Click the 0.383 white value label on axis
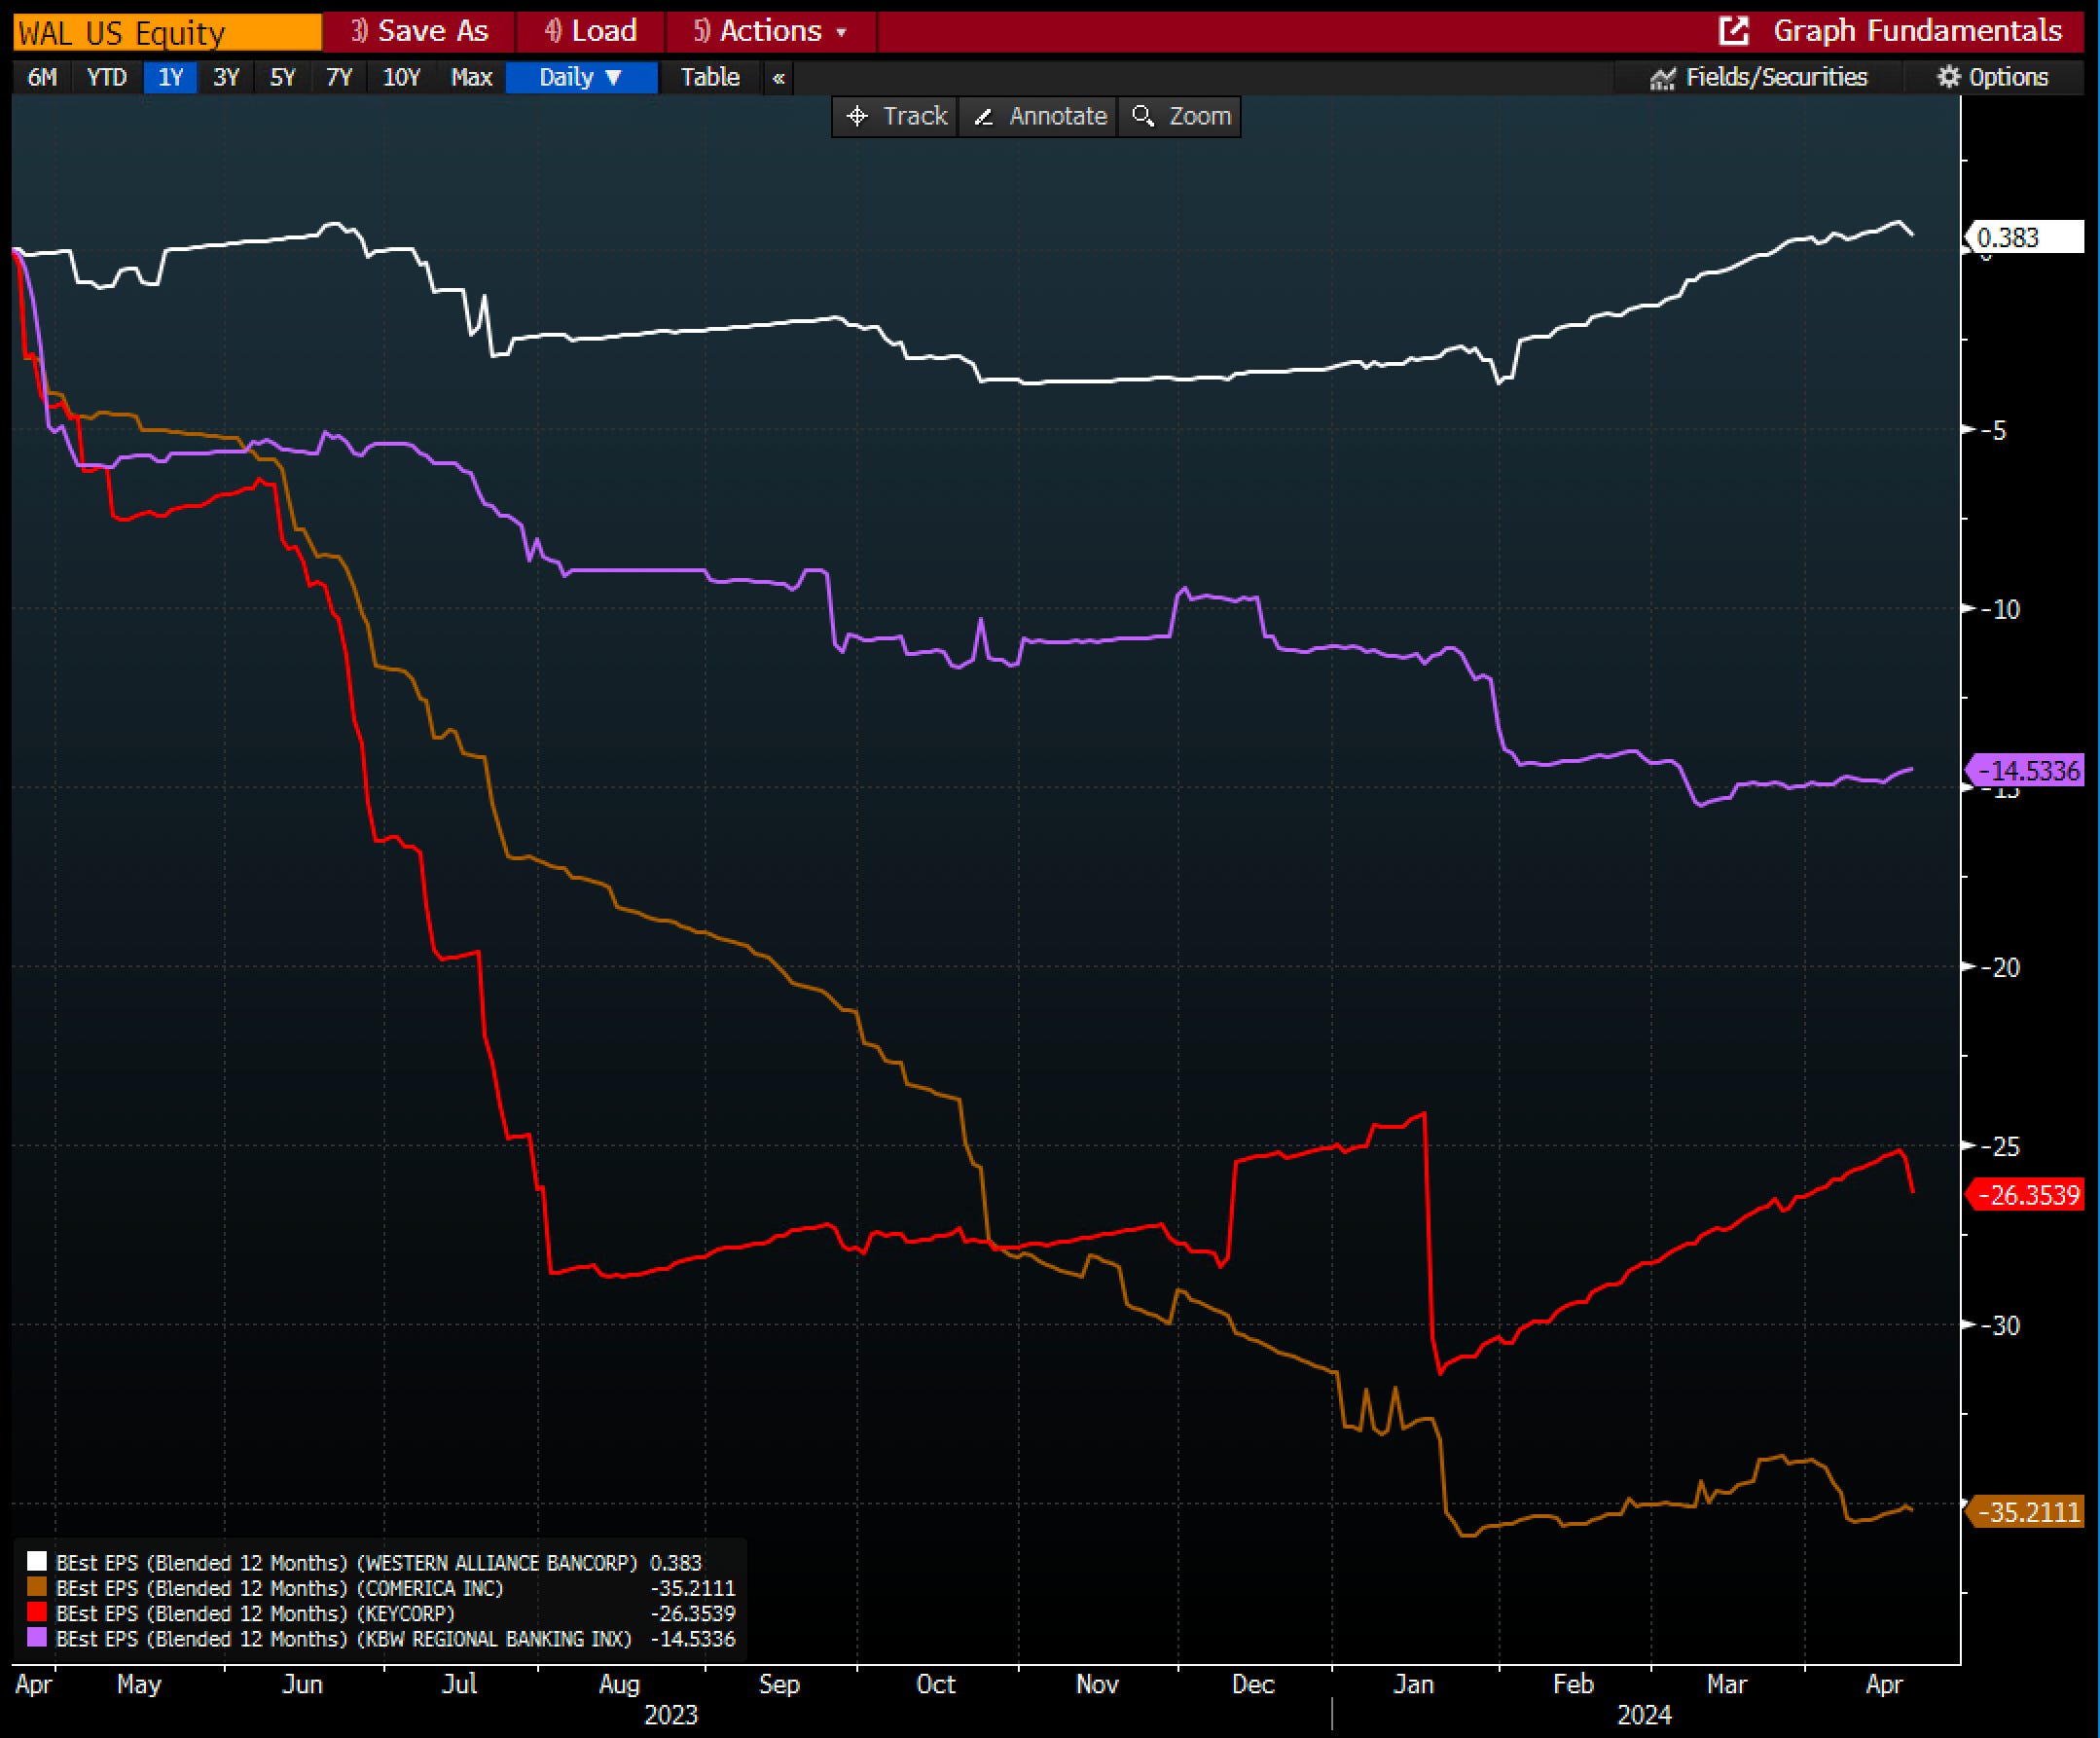This screenshot has height=1738, width=2100. pos(2026,237)
